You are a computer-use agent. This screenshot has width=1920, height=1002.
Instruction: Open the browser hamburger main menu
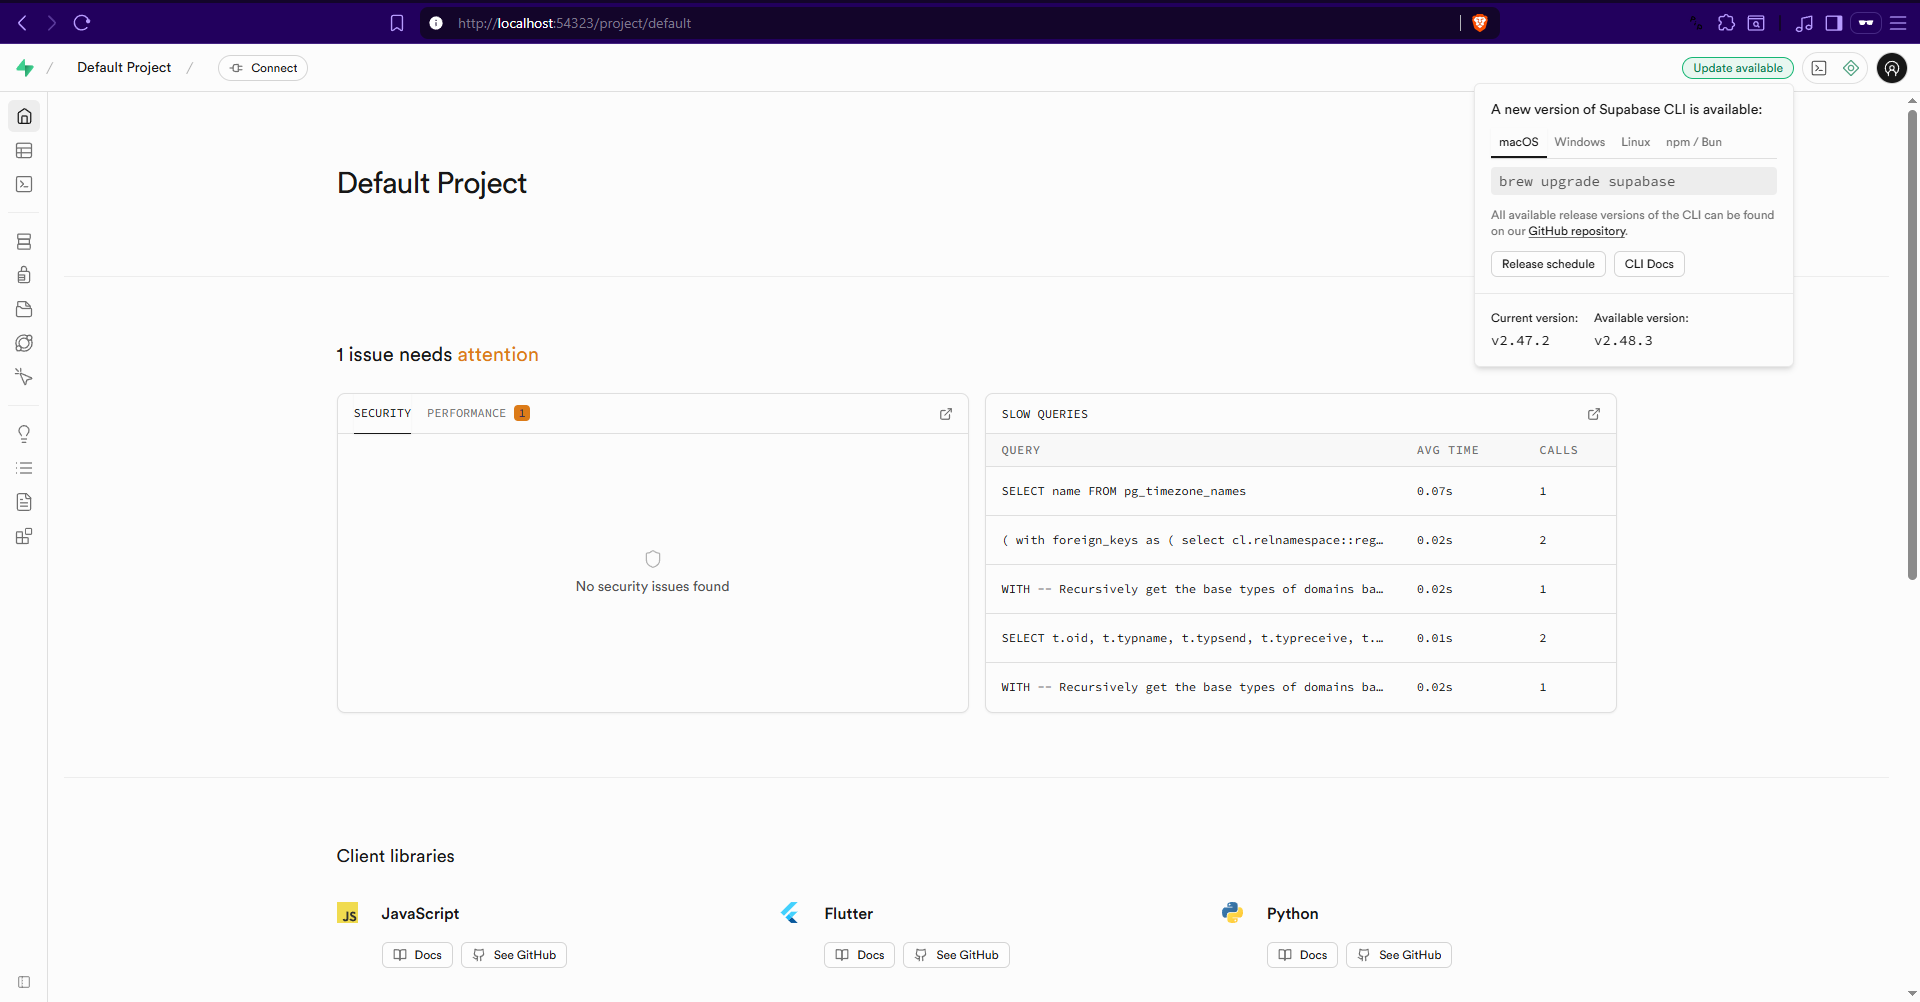[x=1898, y=23]
